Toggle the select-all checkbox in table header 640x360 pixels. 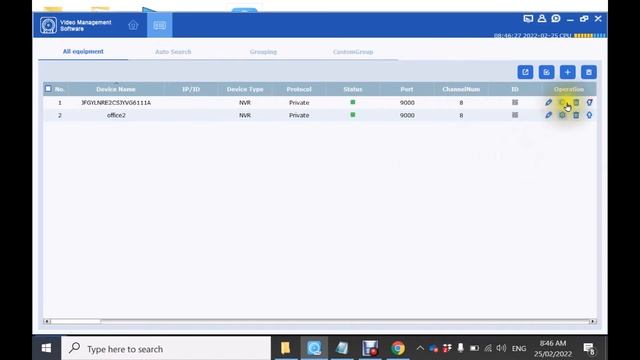pos(48,89)
